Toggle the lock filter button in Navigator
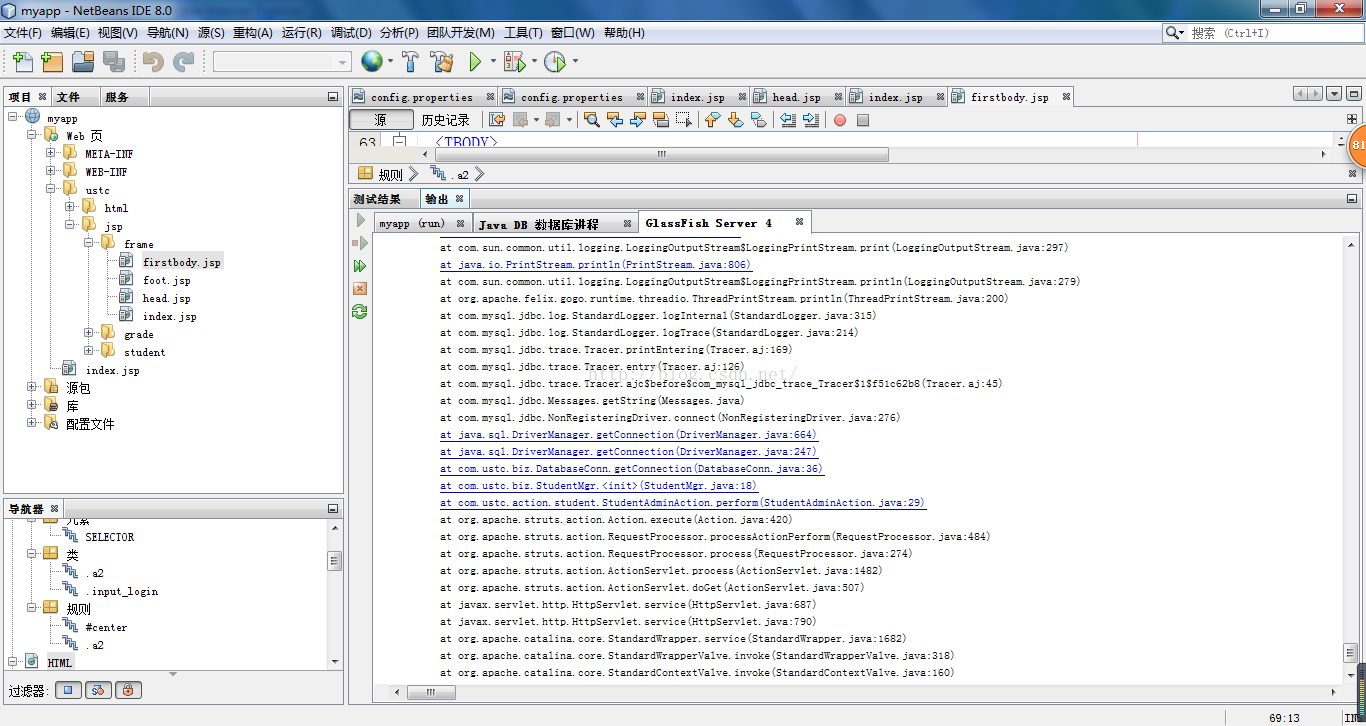Screen dimensions: 1366x726 [128, 690]
